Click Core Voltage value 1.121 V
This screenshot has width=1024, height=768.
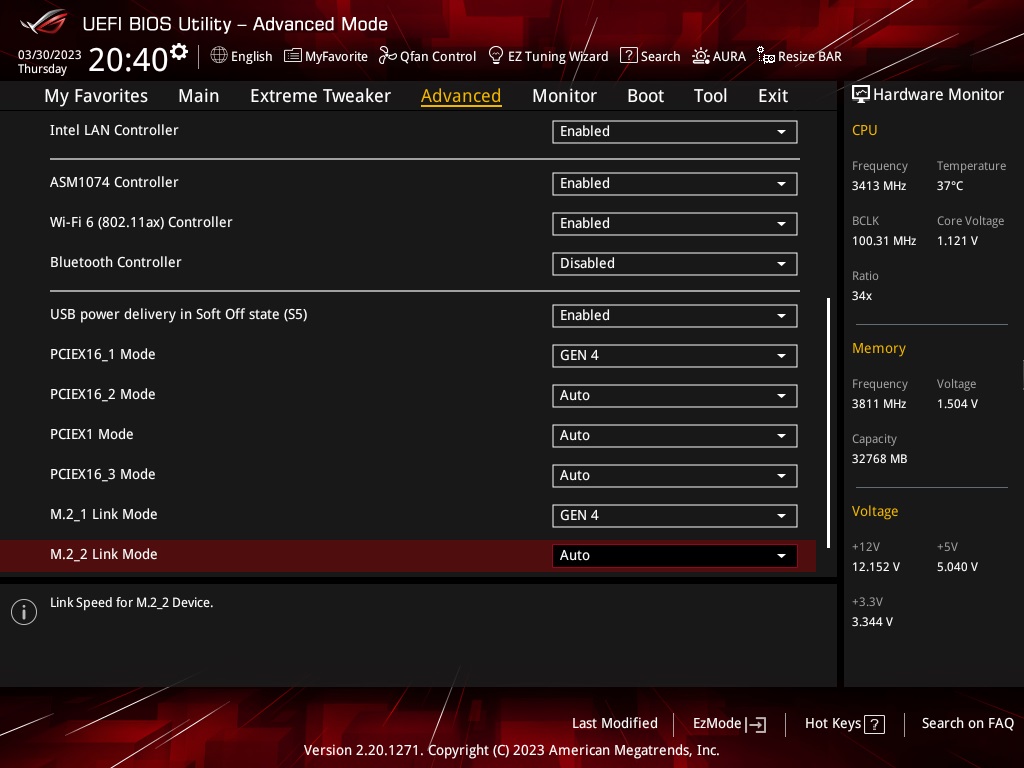point(957,241)
